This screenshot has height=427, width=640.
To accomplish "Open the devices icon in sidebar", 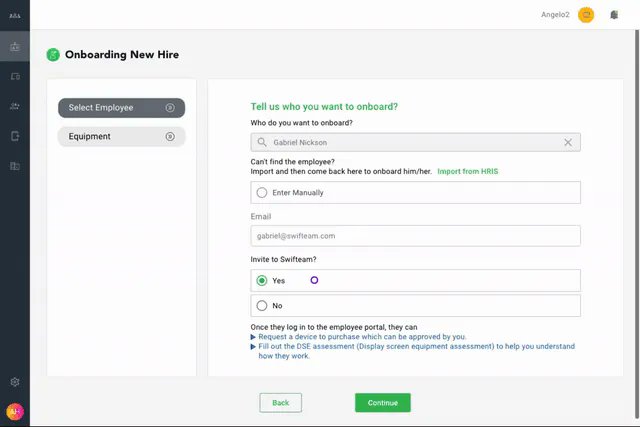I will point(15,76).
